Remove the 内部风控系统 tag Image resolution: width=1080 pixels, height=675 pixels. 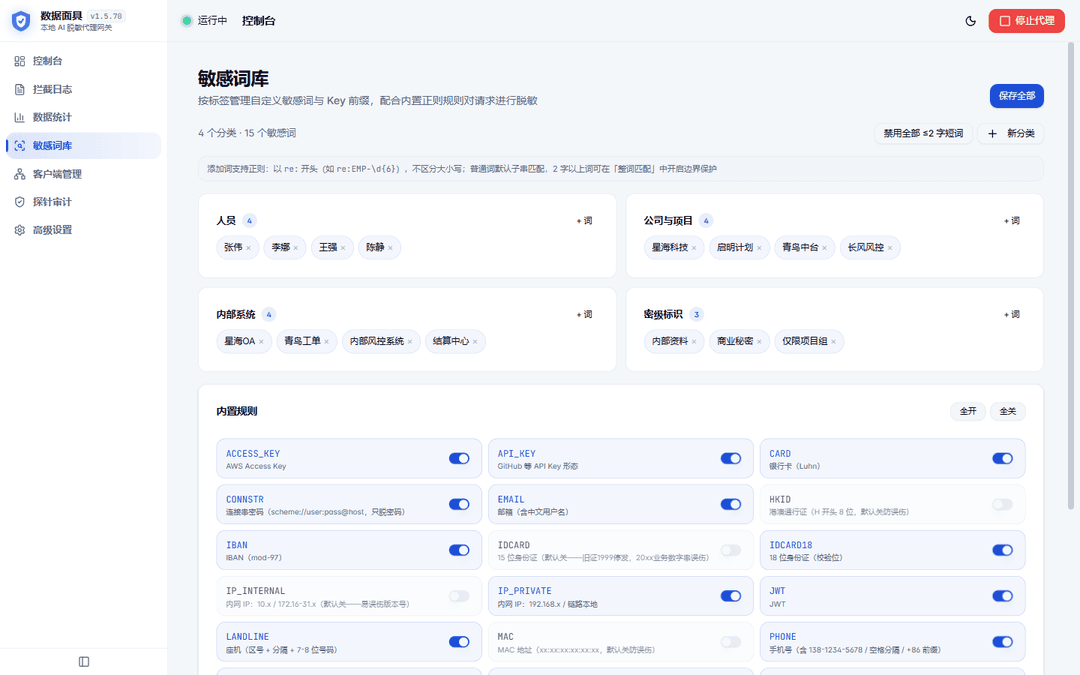pyautogui.click(x=410, y=342)
